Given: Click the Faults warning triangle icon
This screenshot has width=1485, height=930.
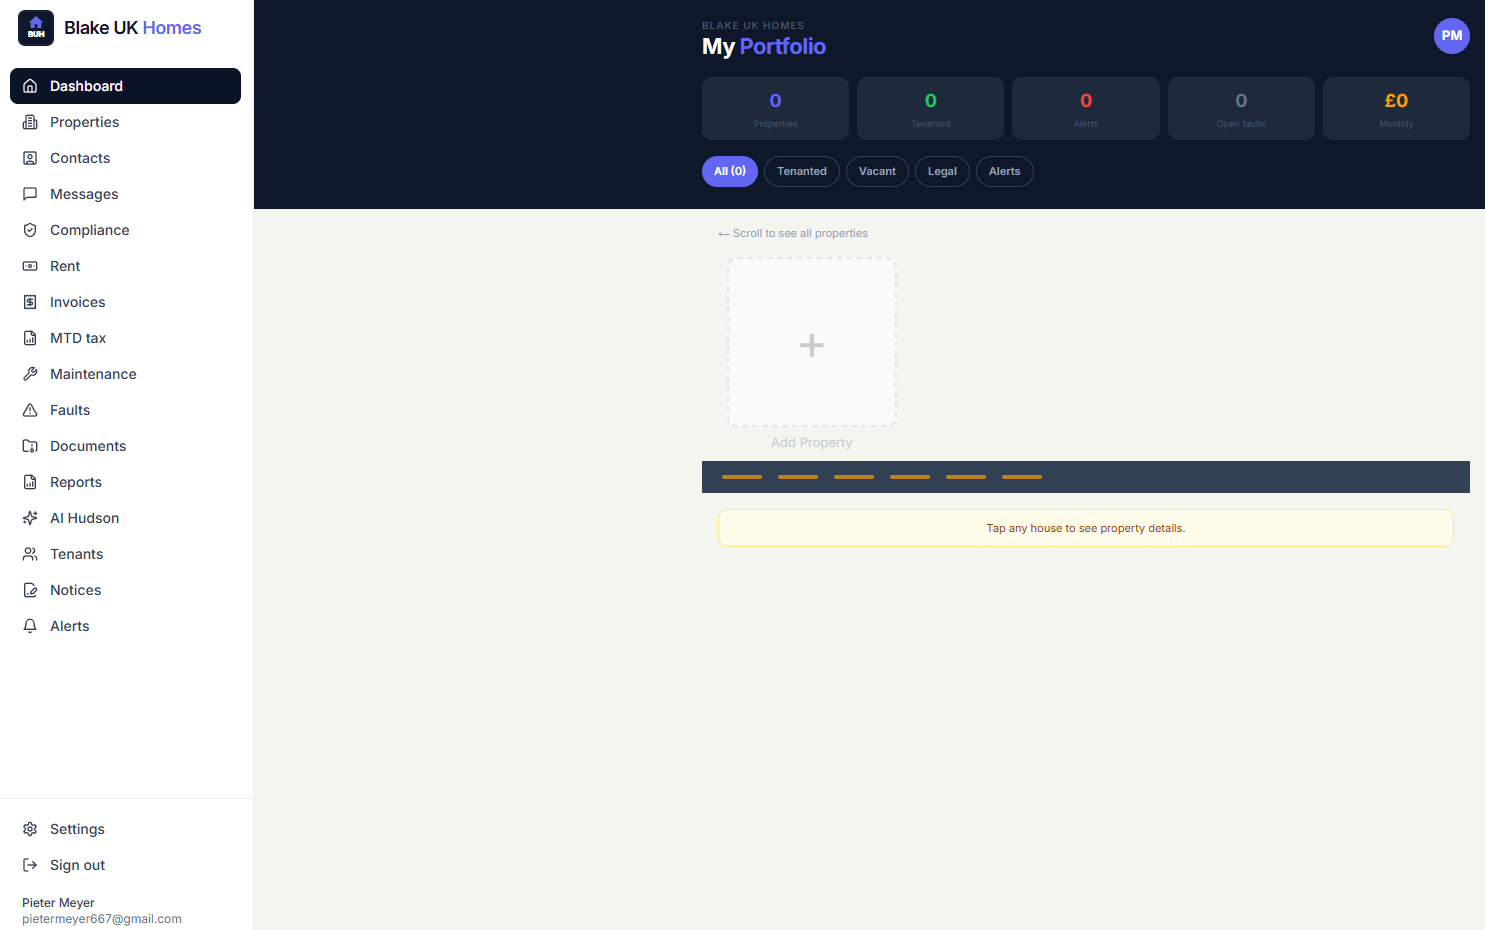Looking at the screenshot, I should [x=30, y=410].
